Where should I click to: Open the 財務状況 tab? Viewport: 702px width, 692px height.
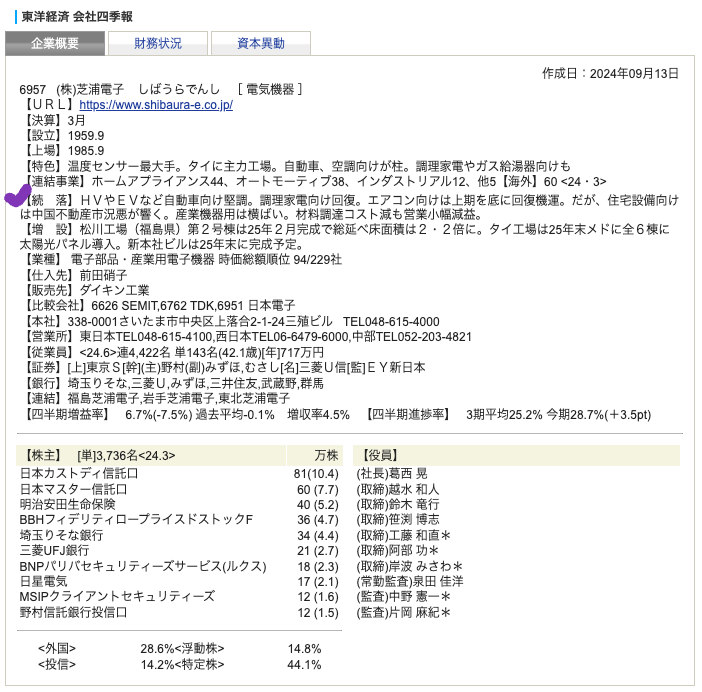coord(158,43)
